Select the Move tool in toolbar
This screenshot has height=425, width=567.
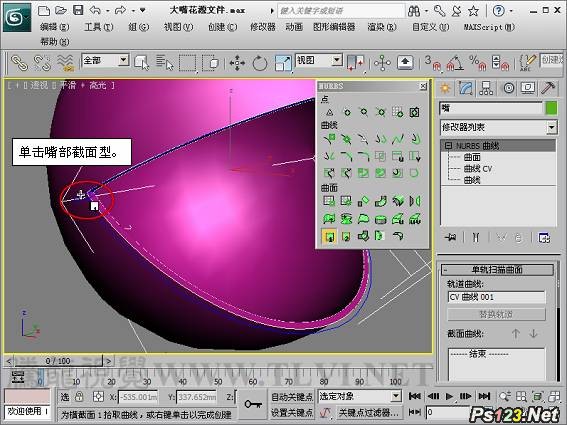click(237, 63)
